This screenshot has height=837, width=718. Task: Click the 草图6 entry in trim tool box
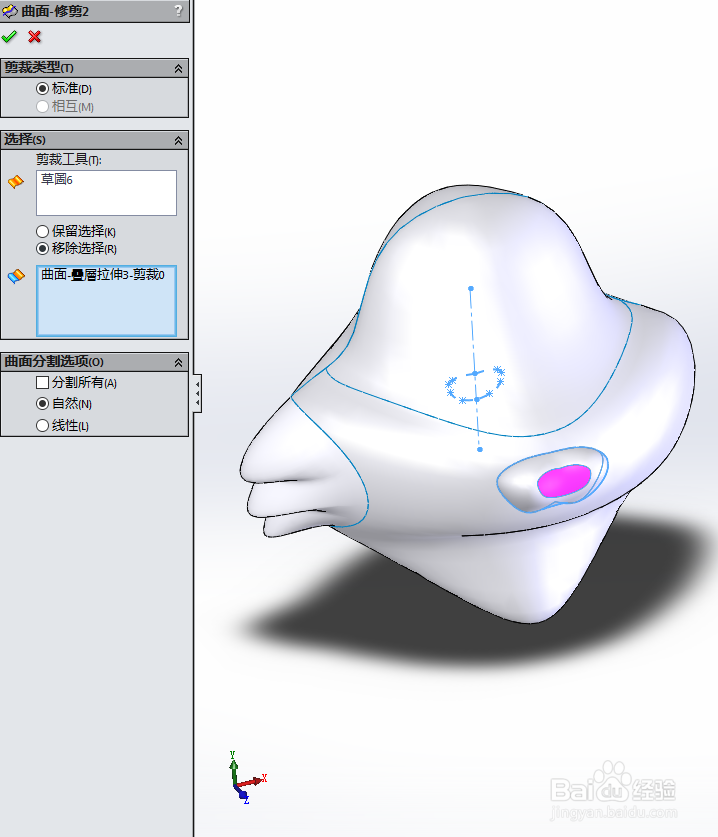coord(57,180)
